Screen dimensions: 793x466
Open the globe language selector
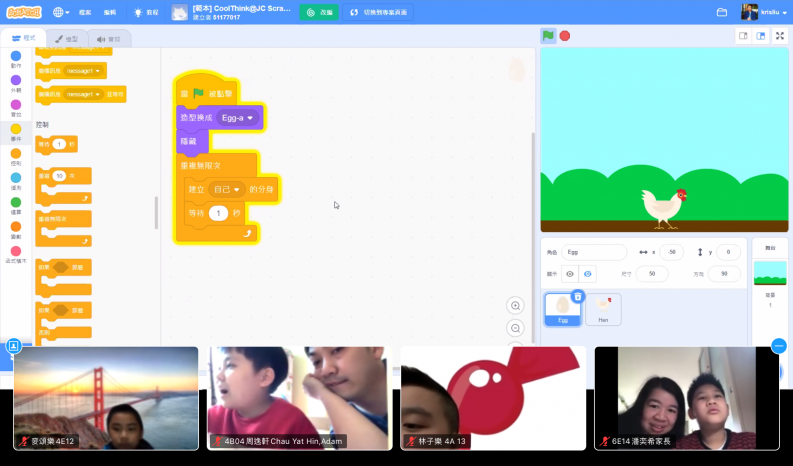[x=61, y=12]
